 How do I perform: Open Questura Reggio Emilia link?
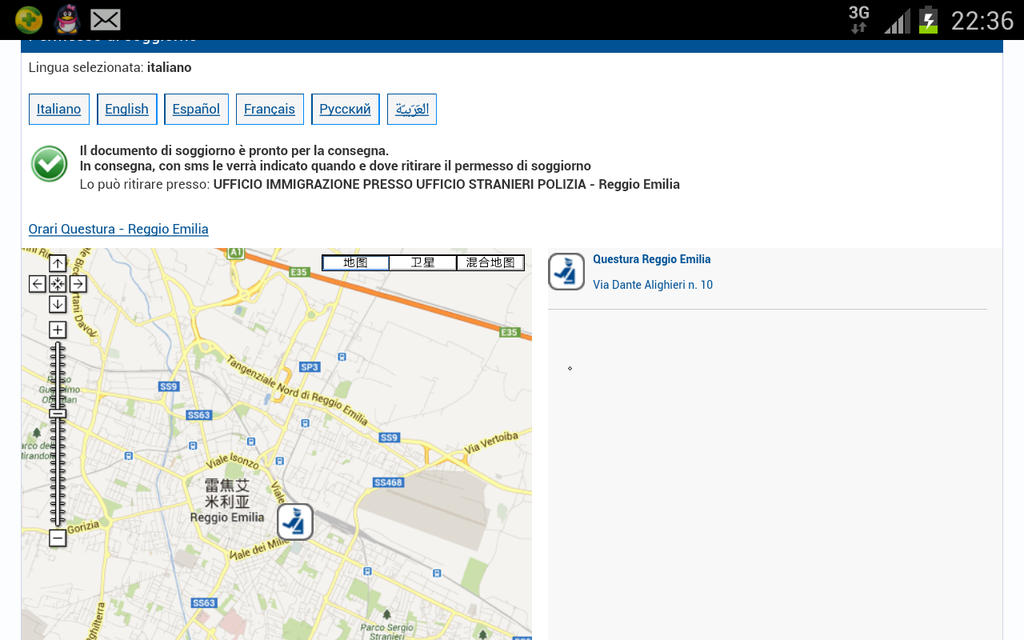(652, 259)
